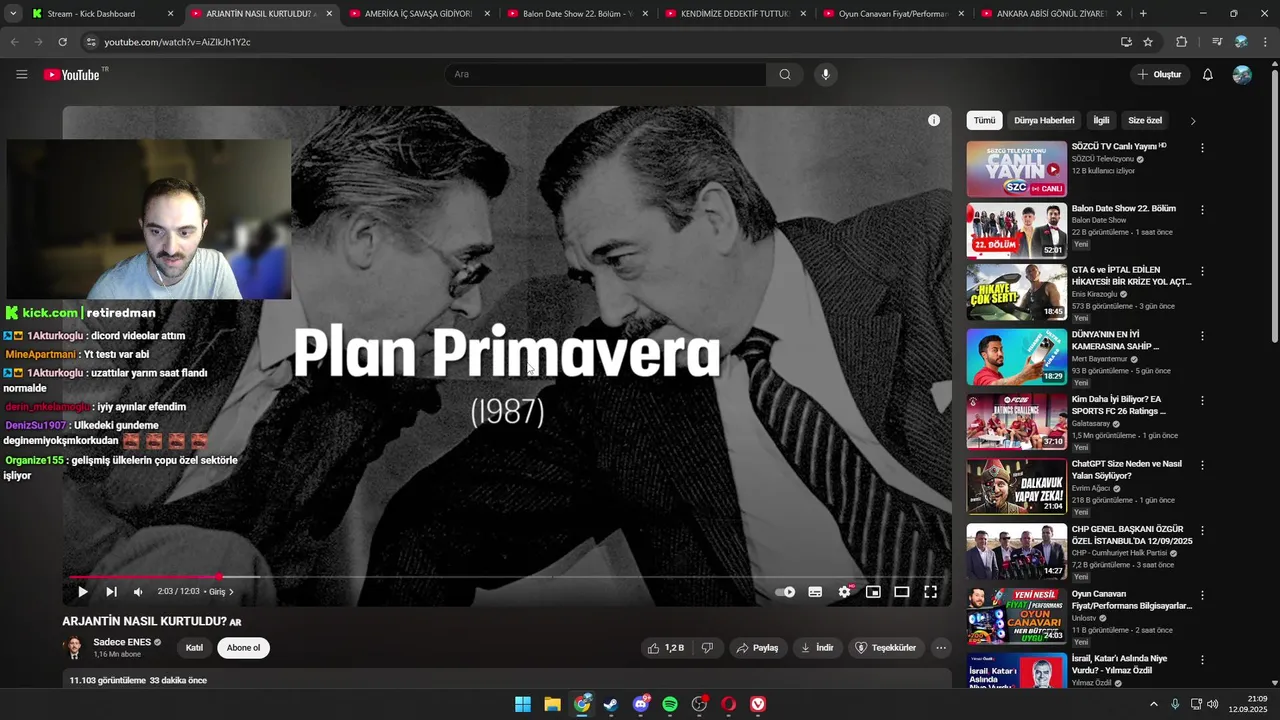
Task: Switch to Stream - Kick Dashboard tab
Action: (103, 14)
